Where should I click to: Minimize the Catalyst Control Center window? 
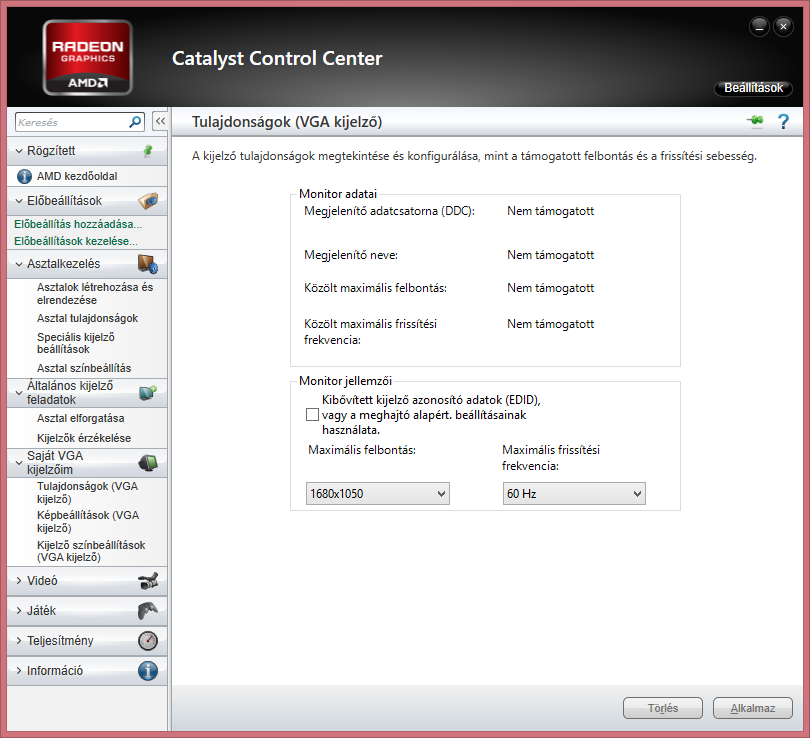pos(759,26)
